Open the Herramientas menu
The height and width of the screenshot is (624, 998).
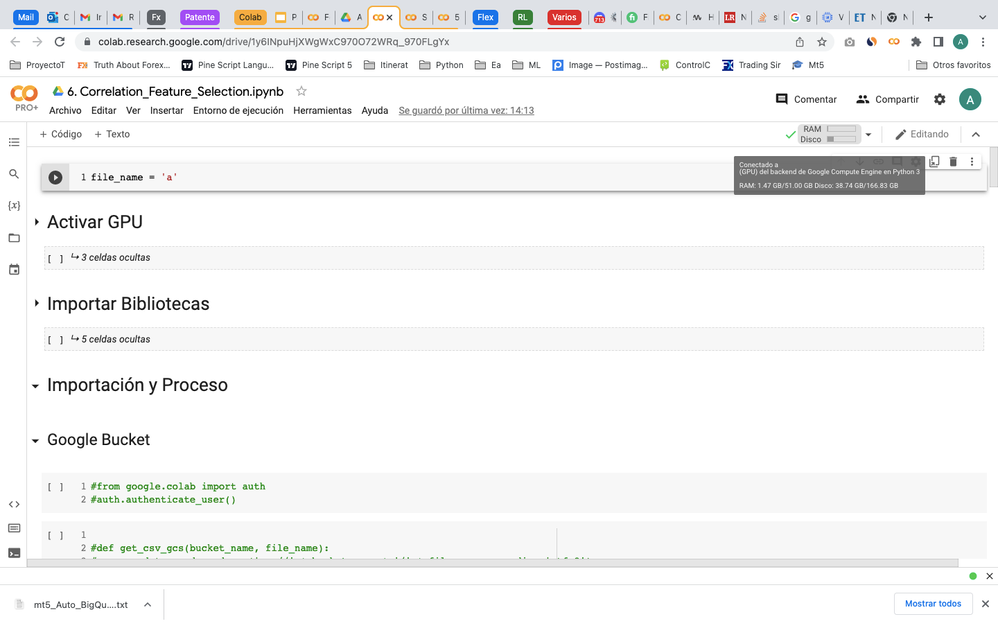coord(322,110)
